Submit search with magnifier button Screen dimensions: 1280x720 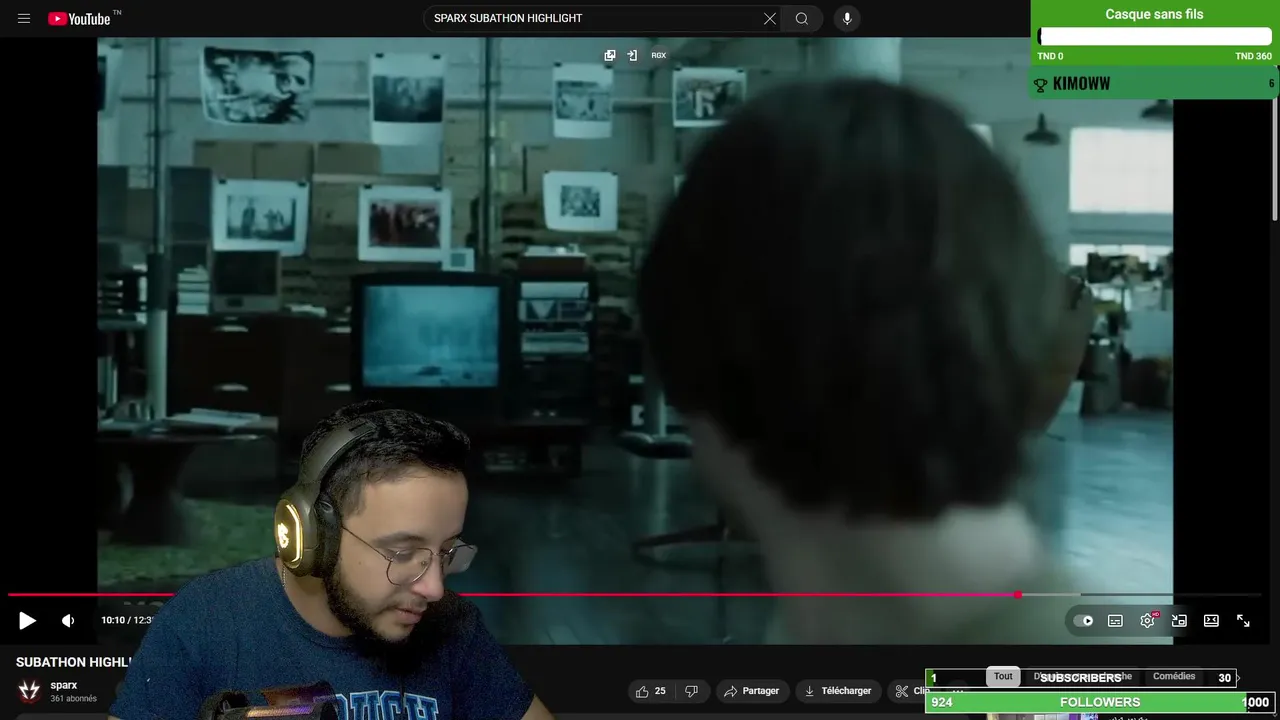[802, 18]
